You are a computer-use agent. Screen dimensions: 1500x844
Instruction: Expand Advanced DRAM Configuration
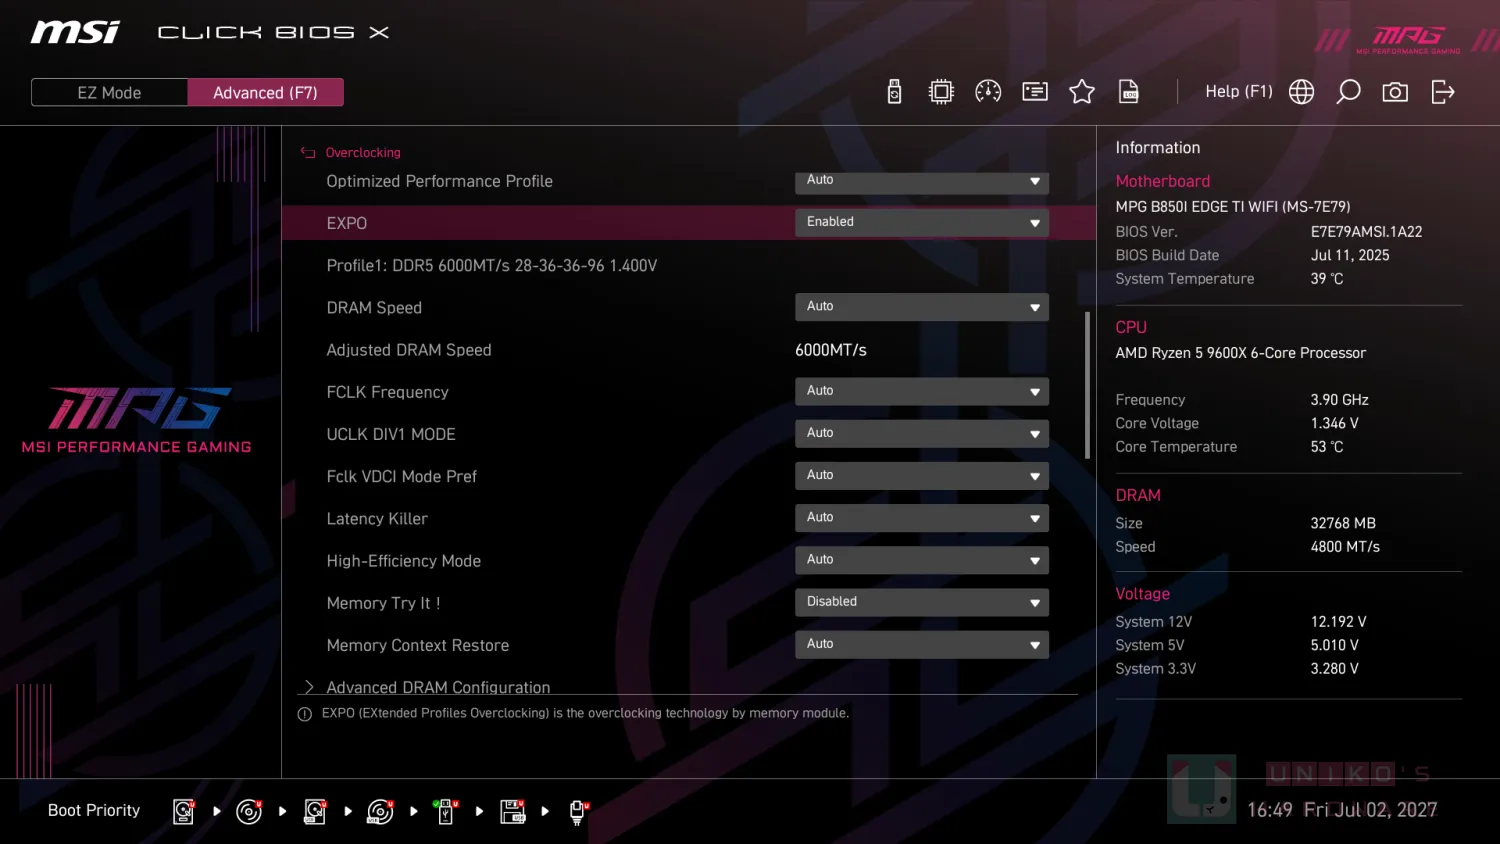pos(438,686)
